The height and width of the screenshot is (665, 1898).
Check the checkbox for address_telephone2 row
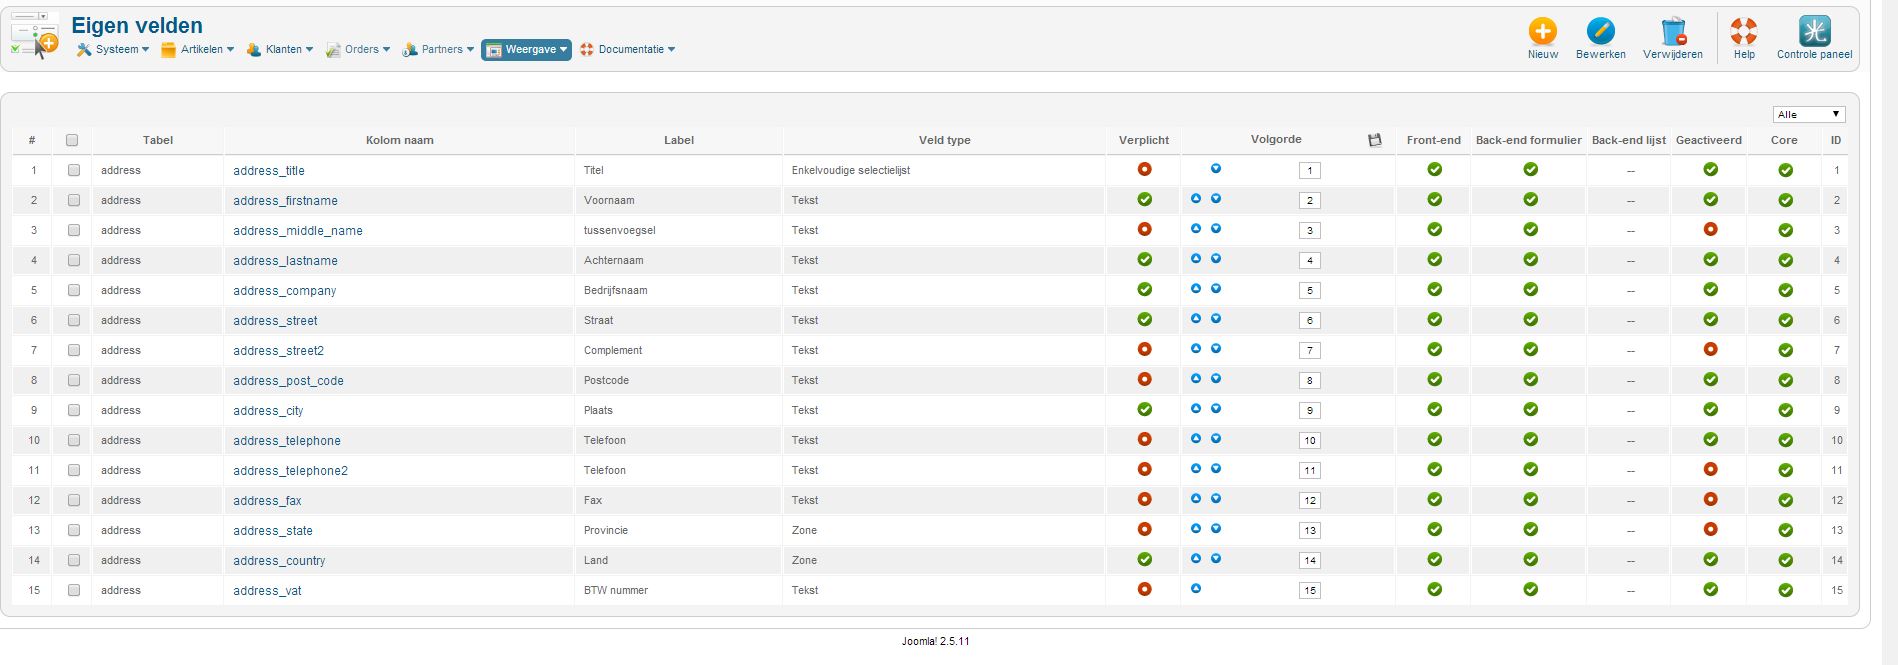tap(74, 470)
